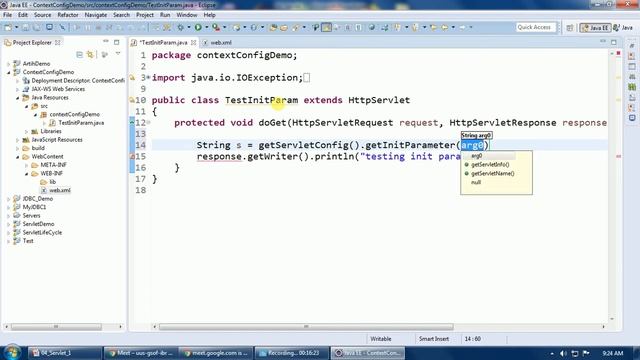Switch to the Java perspective

tap(623, 27)
